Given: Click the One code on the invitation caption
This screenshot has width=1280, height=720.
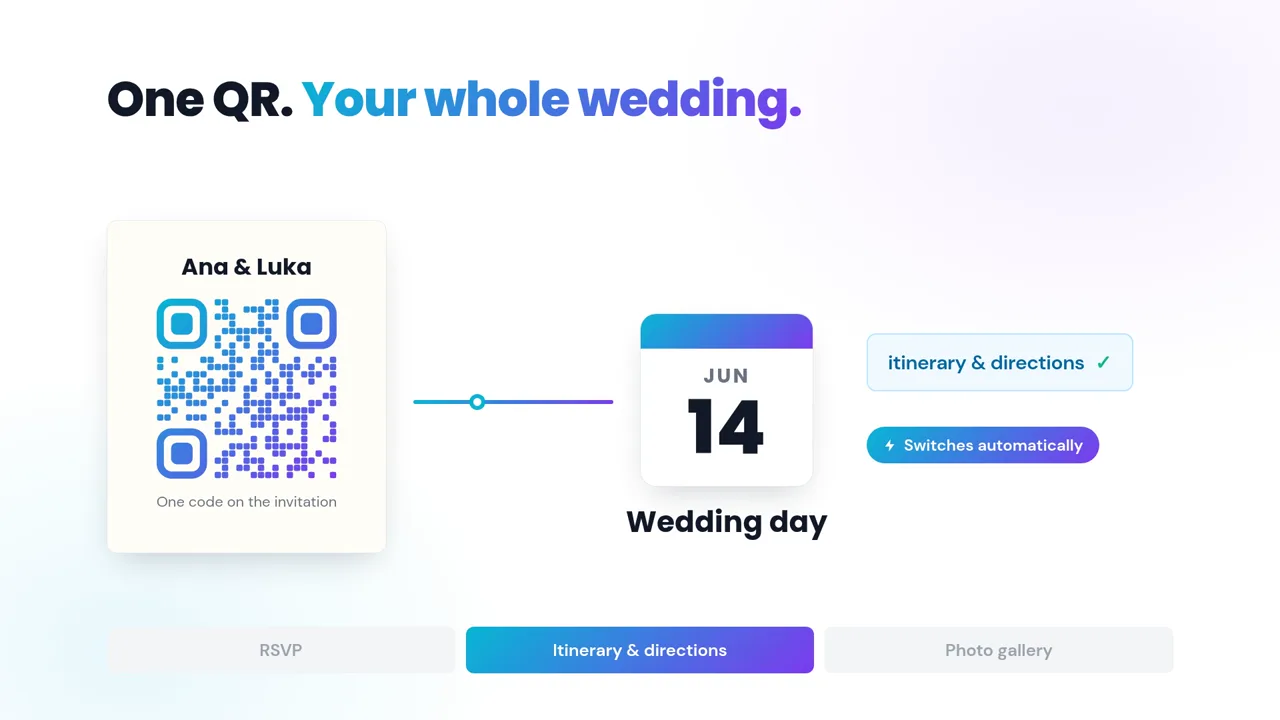Looking at the screenshot, I should 247,502.
